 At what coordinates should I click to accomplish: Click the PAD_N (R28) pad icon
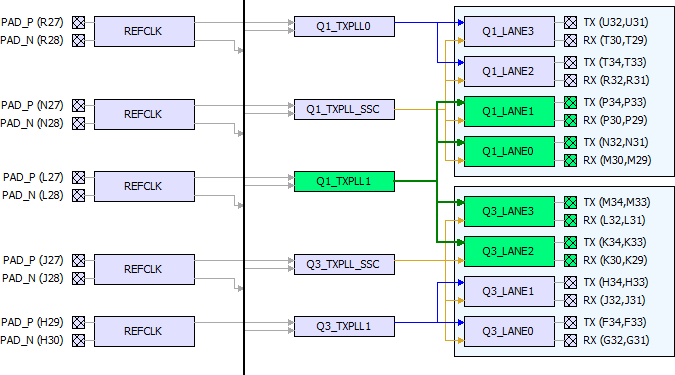pos(78,40)
